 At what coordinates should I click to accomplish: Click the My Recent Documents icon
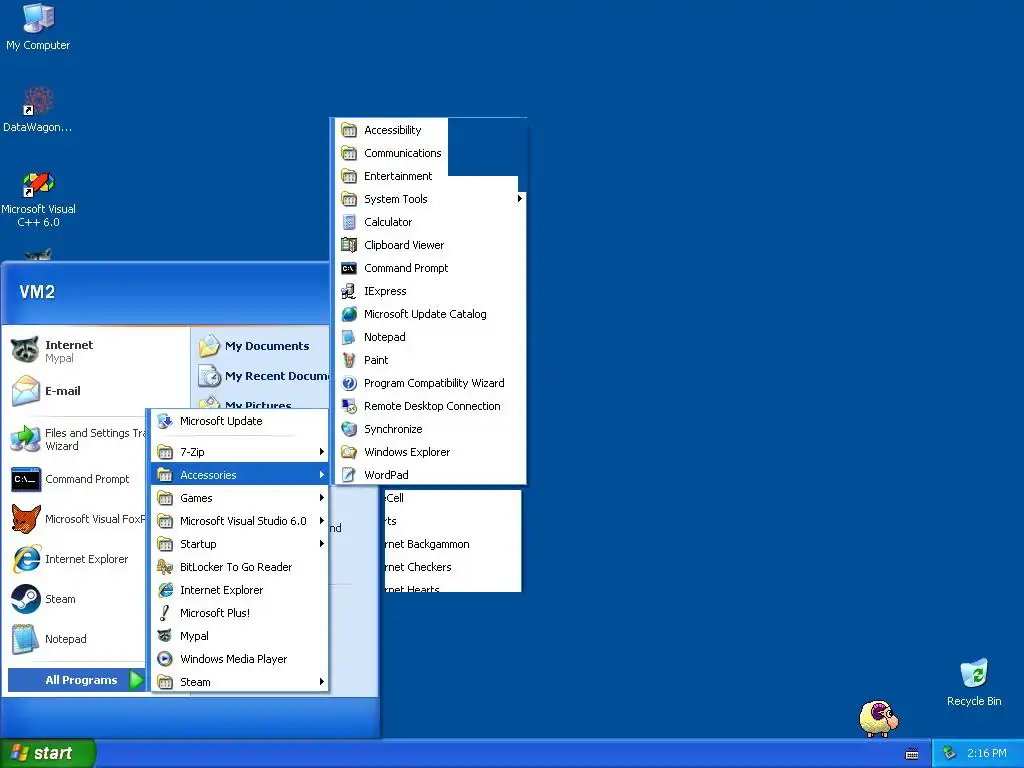[x=210, y=376]
